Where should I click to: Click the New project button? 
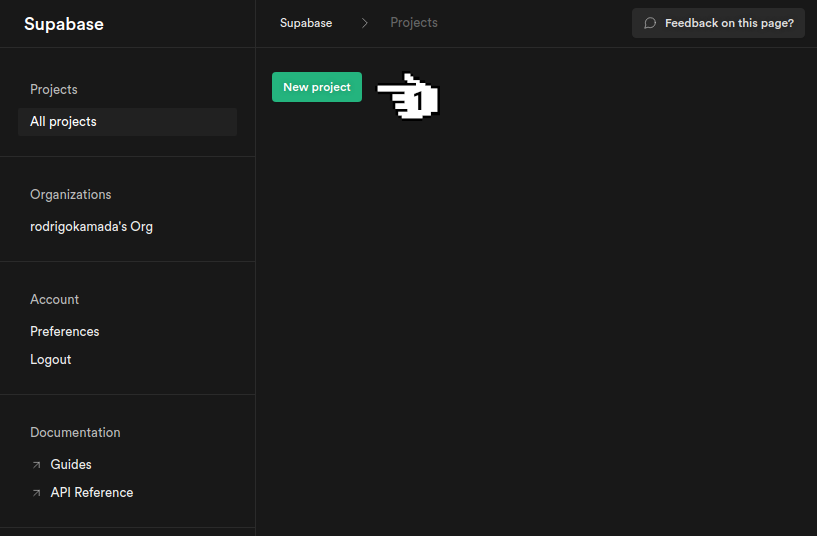point(317,87)
